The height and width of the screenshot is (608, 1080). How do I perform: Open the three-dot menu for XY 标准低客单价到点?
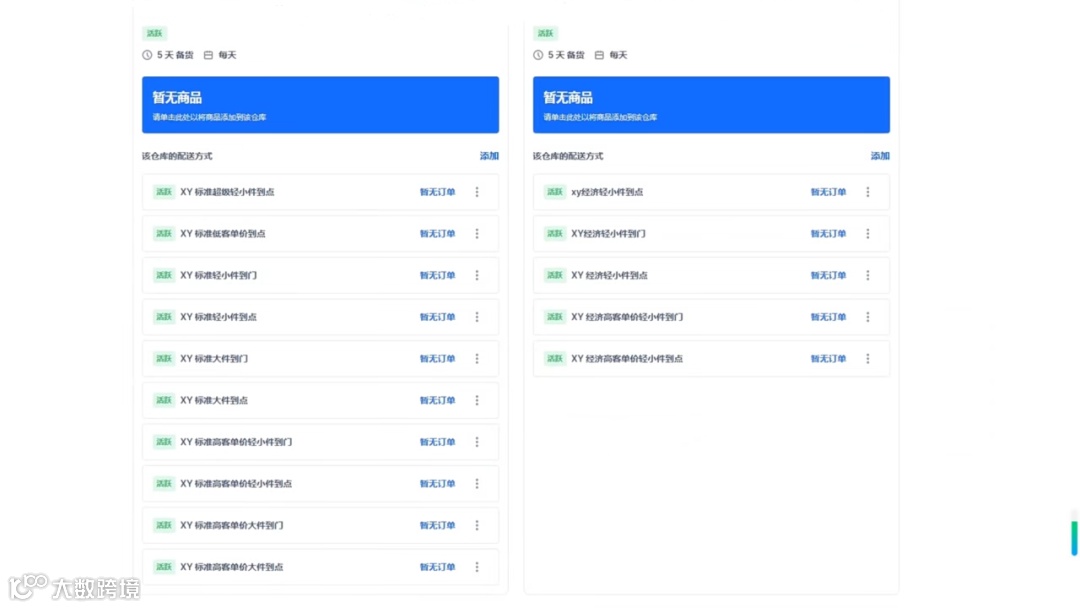tap(477, 234)
